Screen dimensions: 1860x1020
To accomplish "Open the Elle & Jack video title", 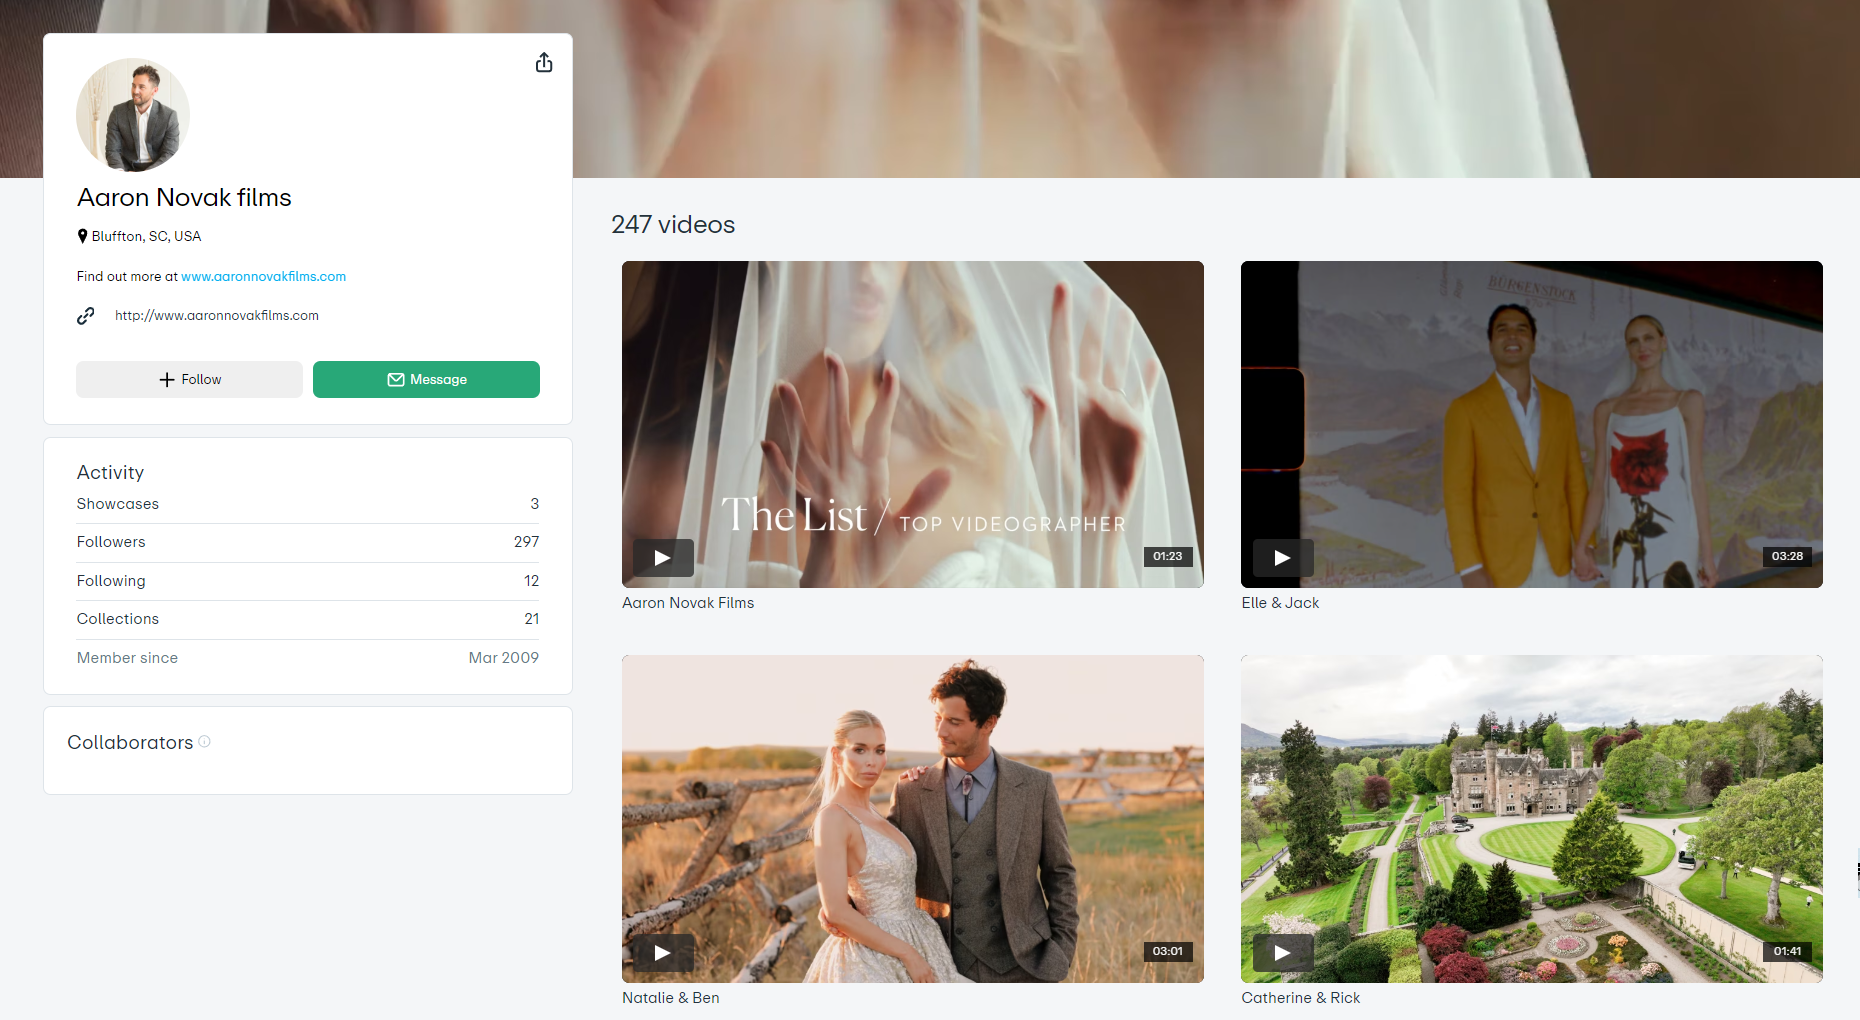I will point(1280,603).
